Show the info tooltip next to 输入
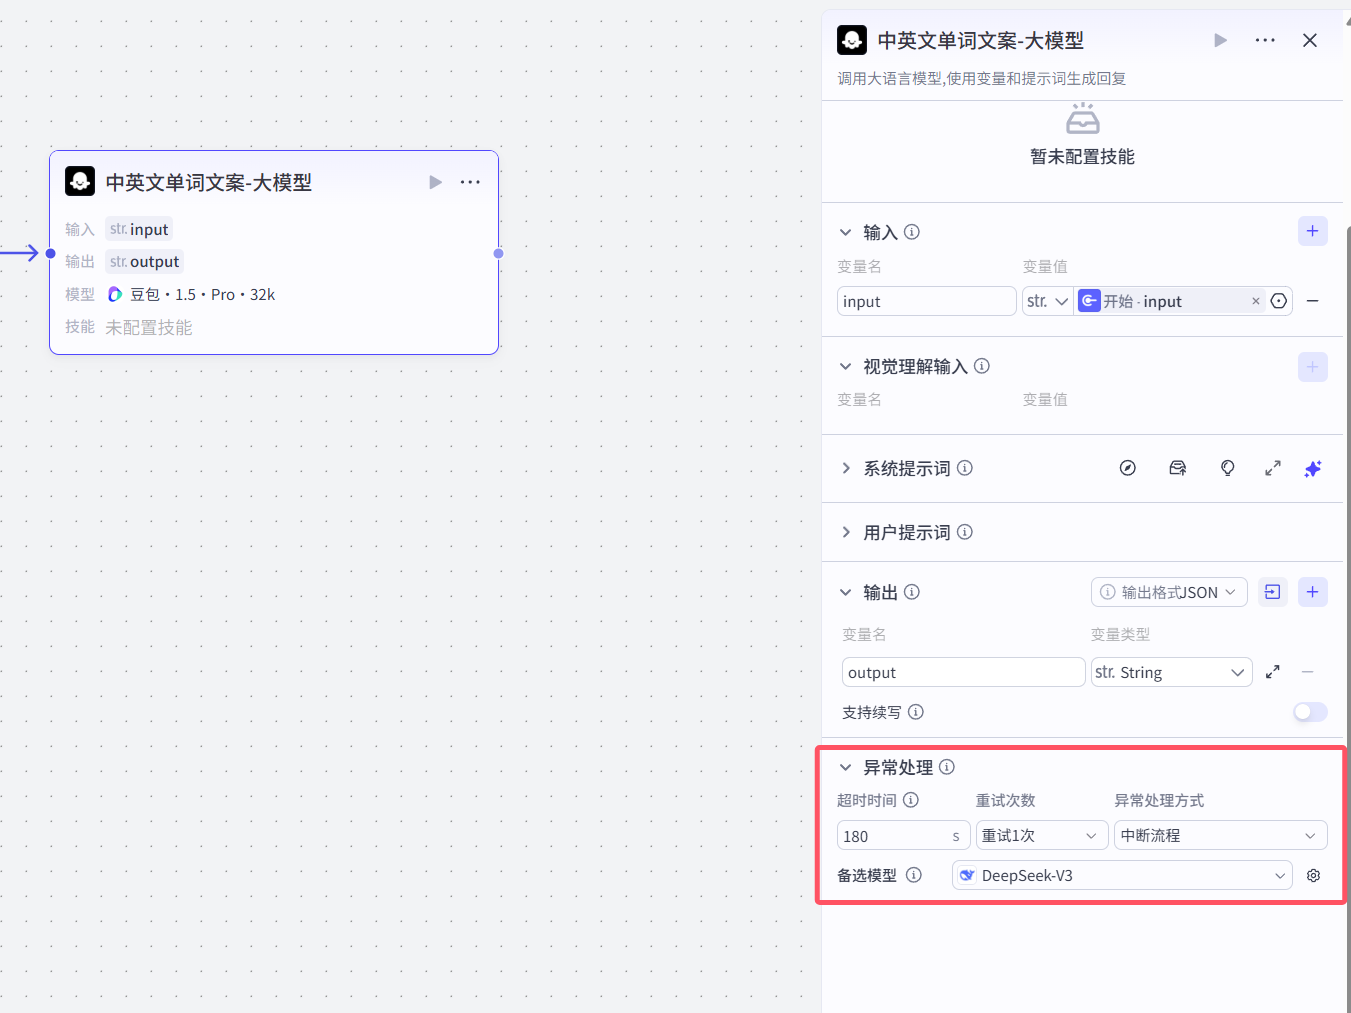 coord(912,232)
